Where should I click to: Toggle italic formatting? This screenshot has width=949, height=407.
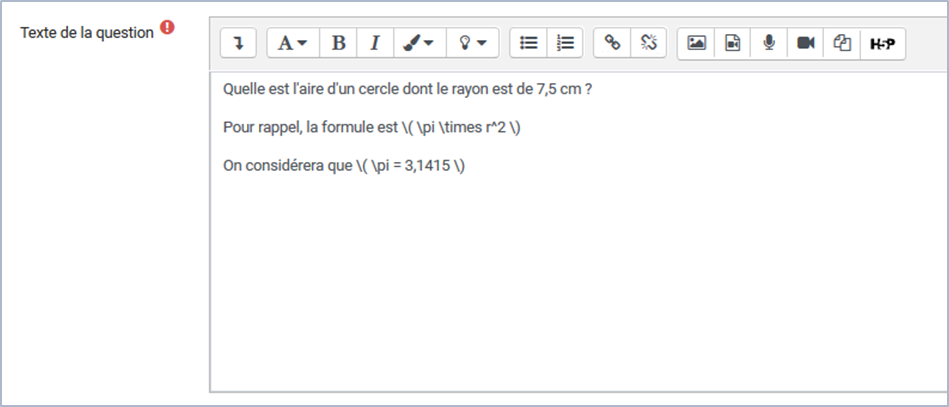[375, 43]
